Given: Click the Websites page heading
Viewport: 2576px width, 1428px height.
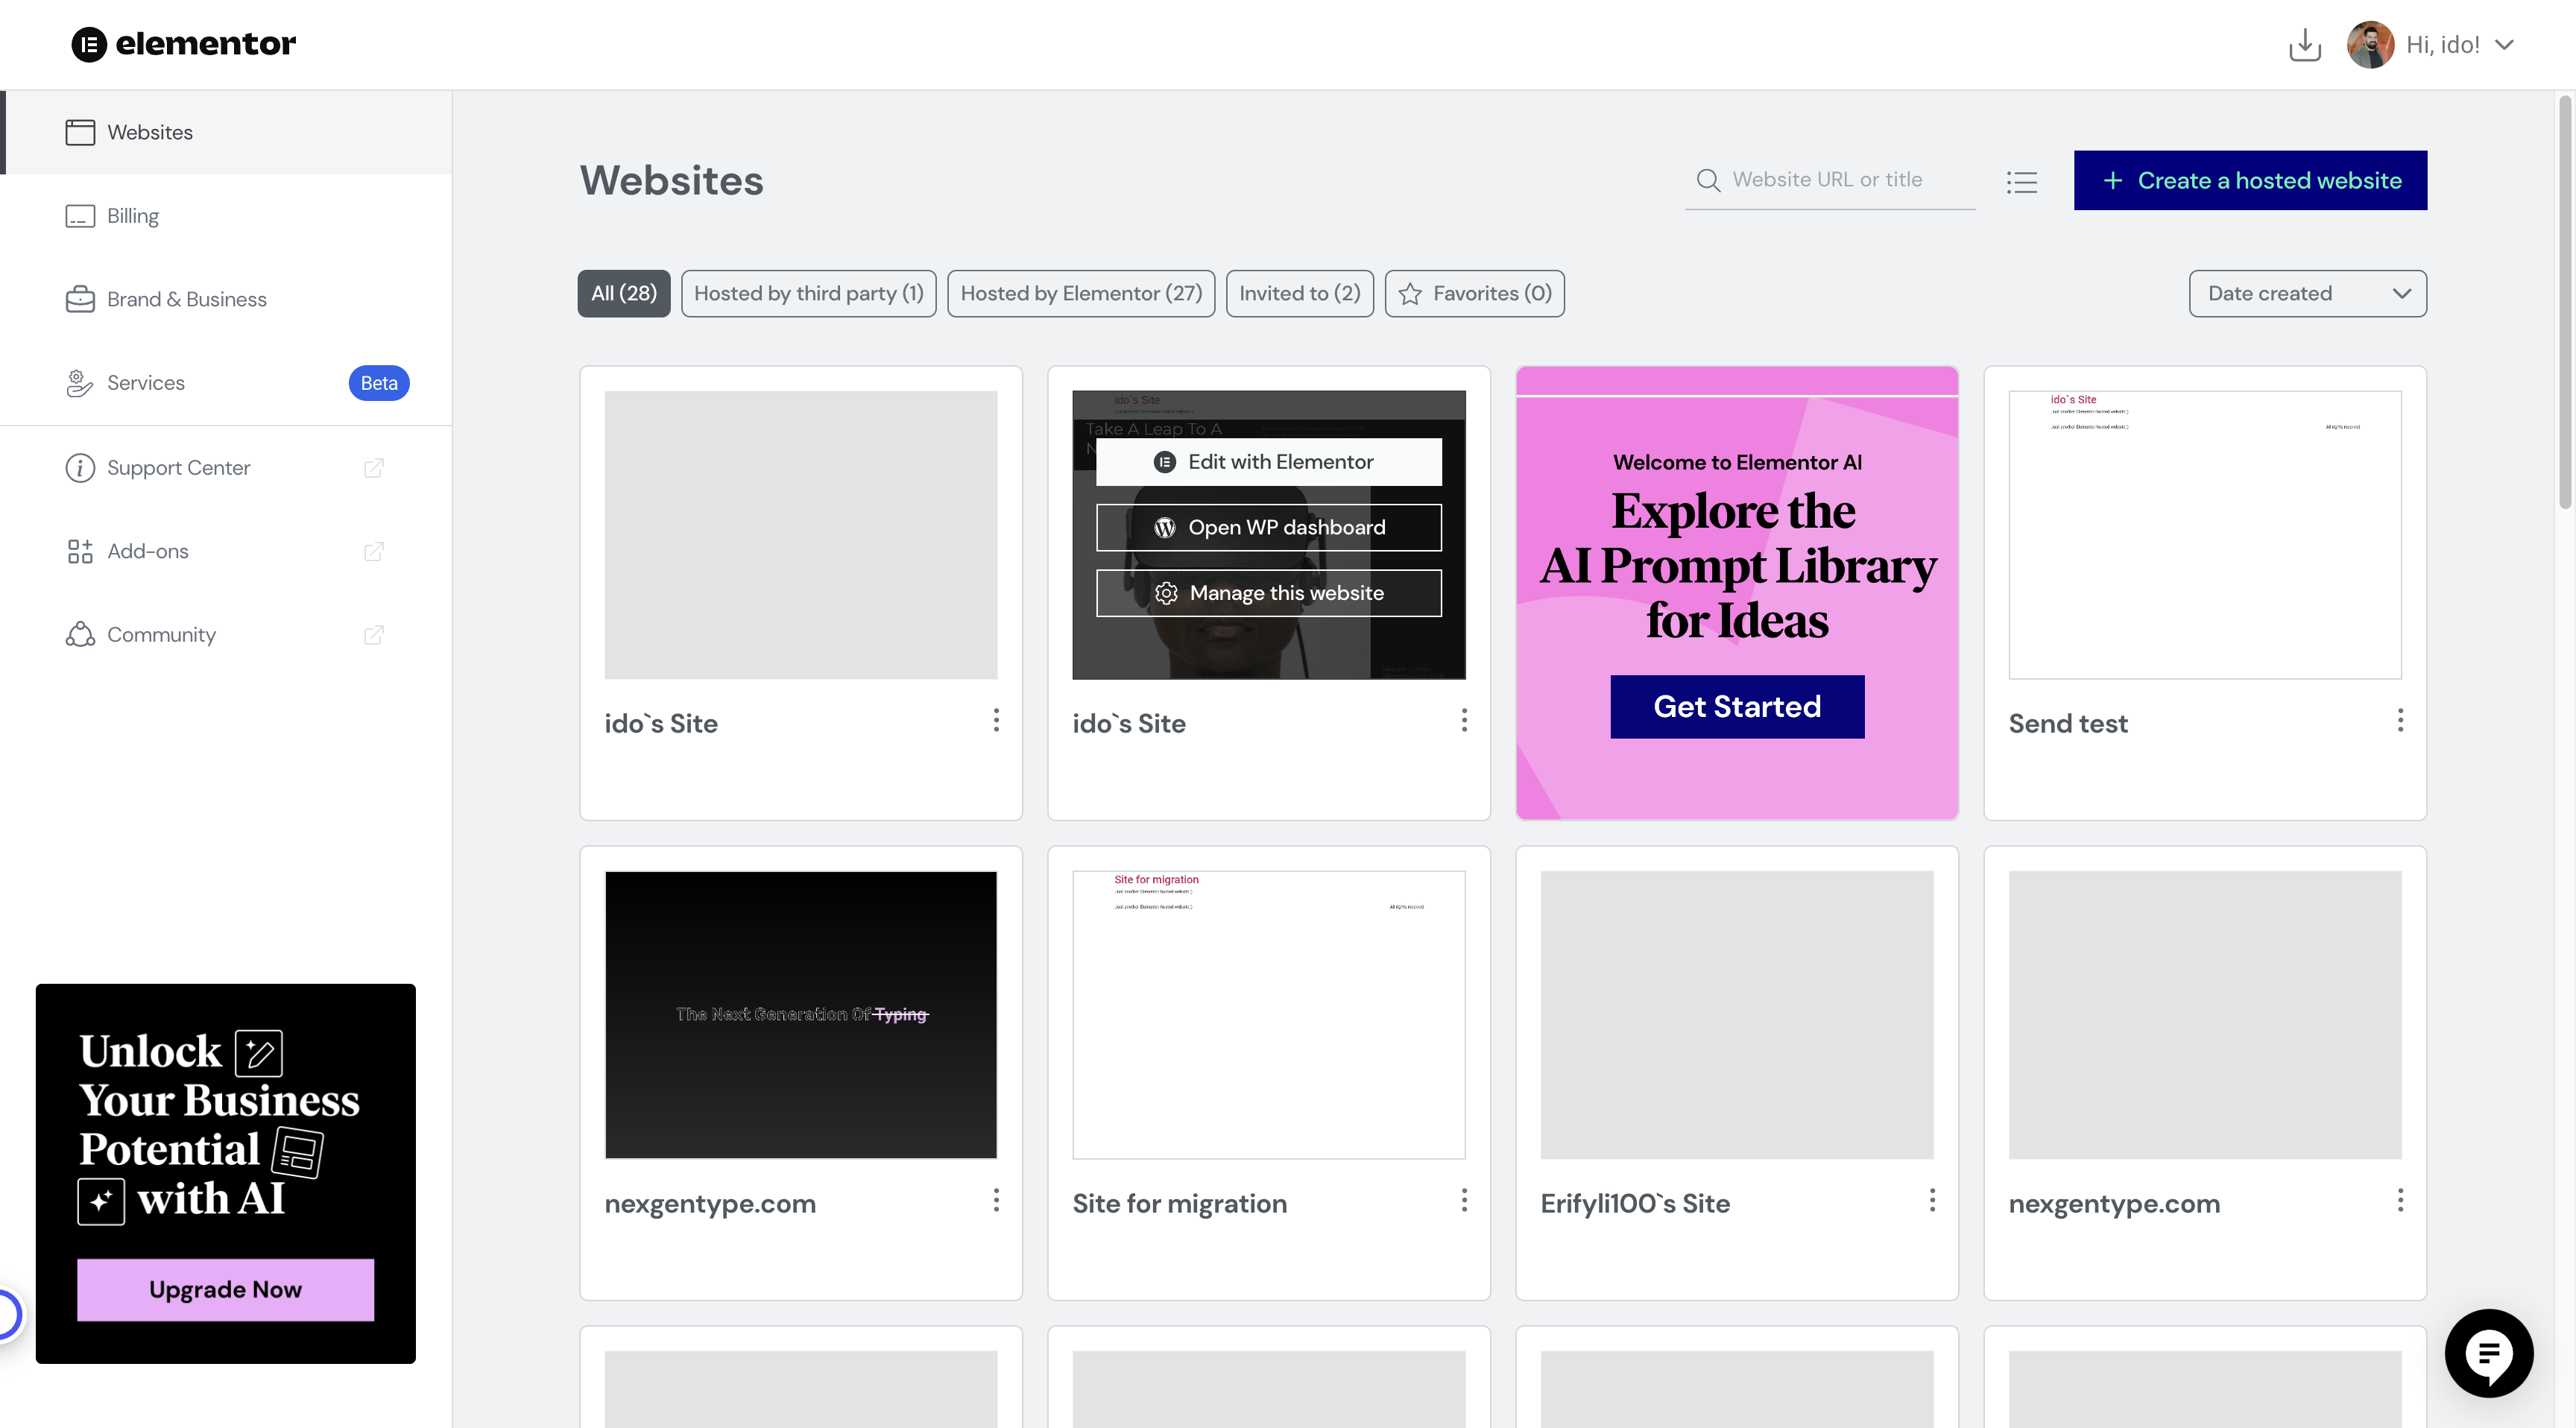Looking at the screenshot, I should click(x=671, y=181).
